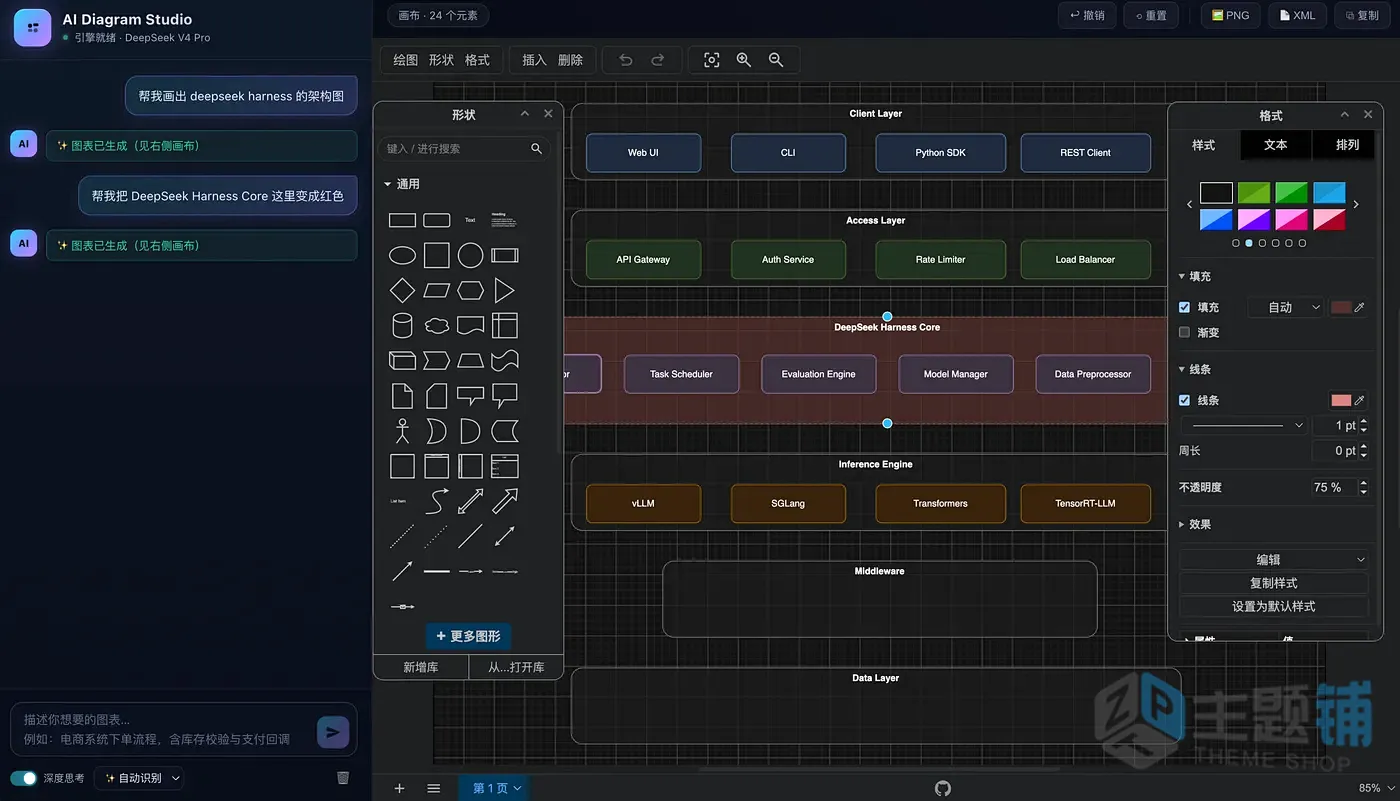
Task: Pick the ellipse shape from the shapes library
Action: (402, 256)
